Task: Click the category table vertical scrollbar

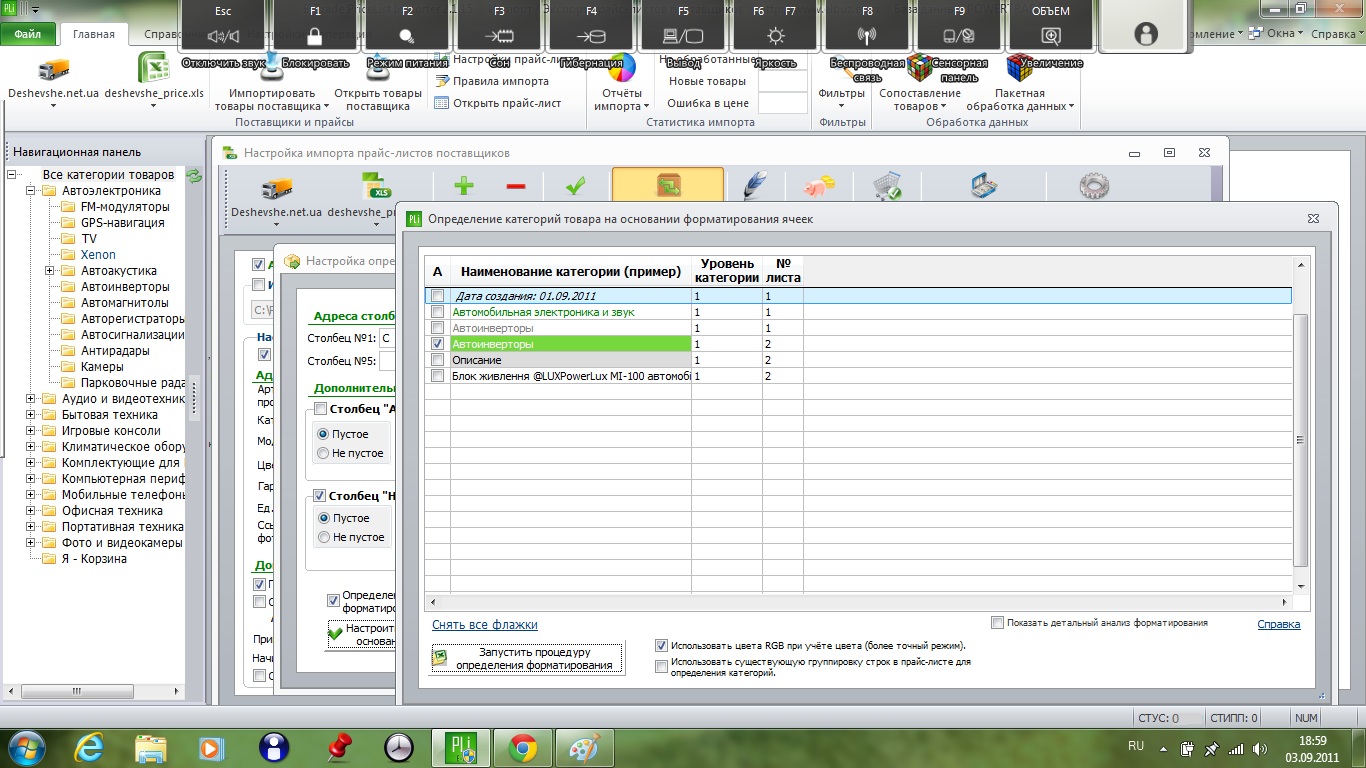Action: click(x=1300, y=425)
